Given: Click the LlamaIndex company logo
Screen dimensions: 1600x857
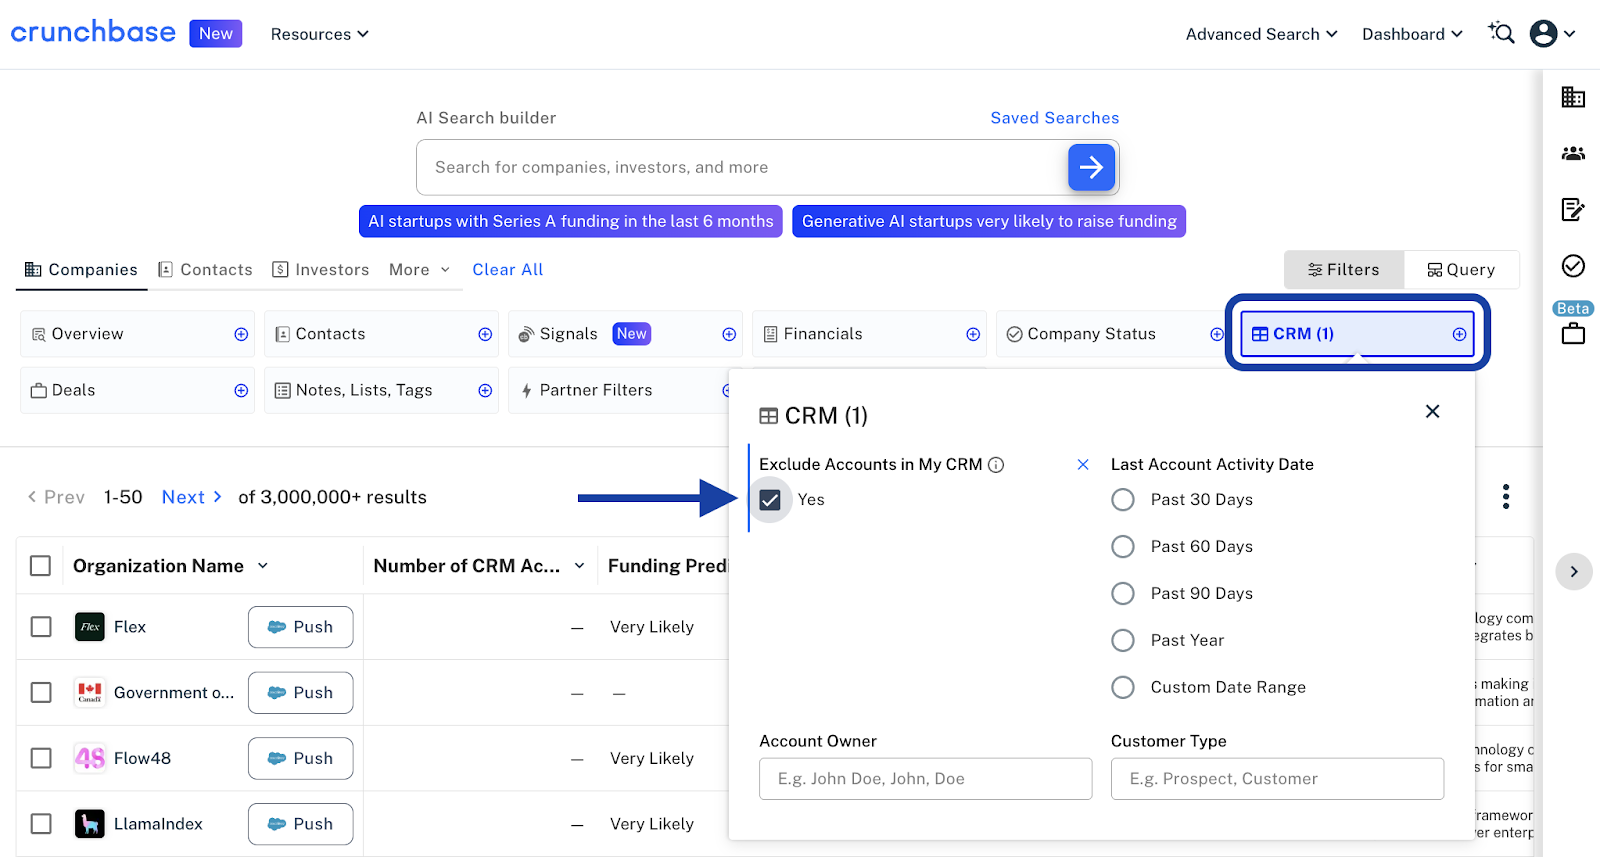Looking at the screenshot, I should tap(90, 824).
